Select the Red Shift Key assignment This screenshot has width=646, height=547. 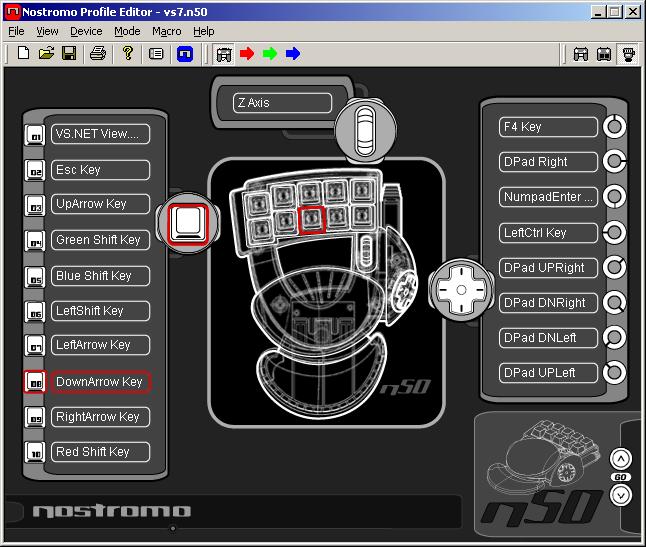pos(101,452)
